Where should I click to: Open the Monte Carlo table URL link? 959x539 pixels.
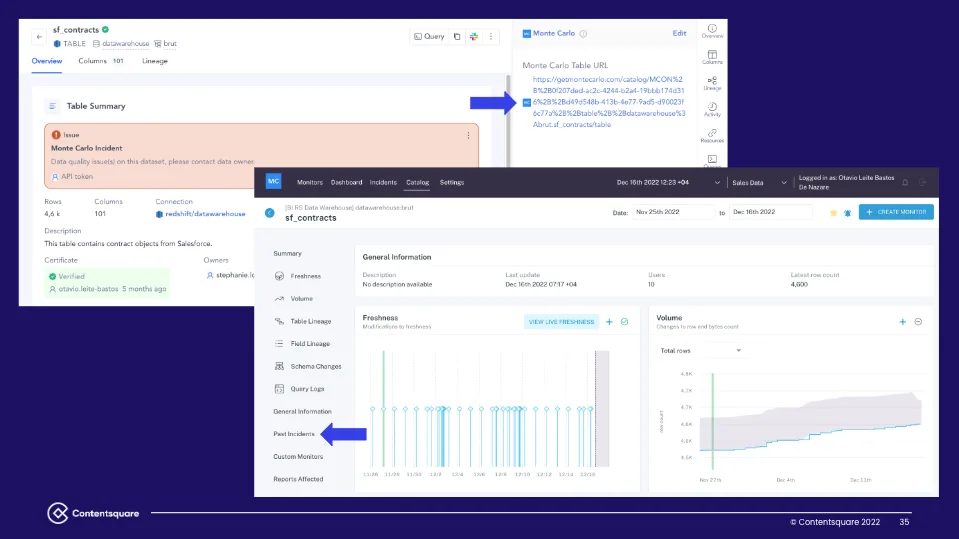pos(609,102)
